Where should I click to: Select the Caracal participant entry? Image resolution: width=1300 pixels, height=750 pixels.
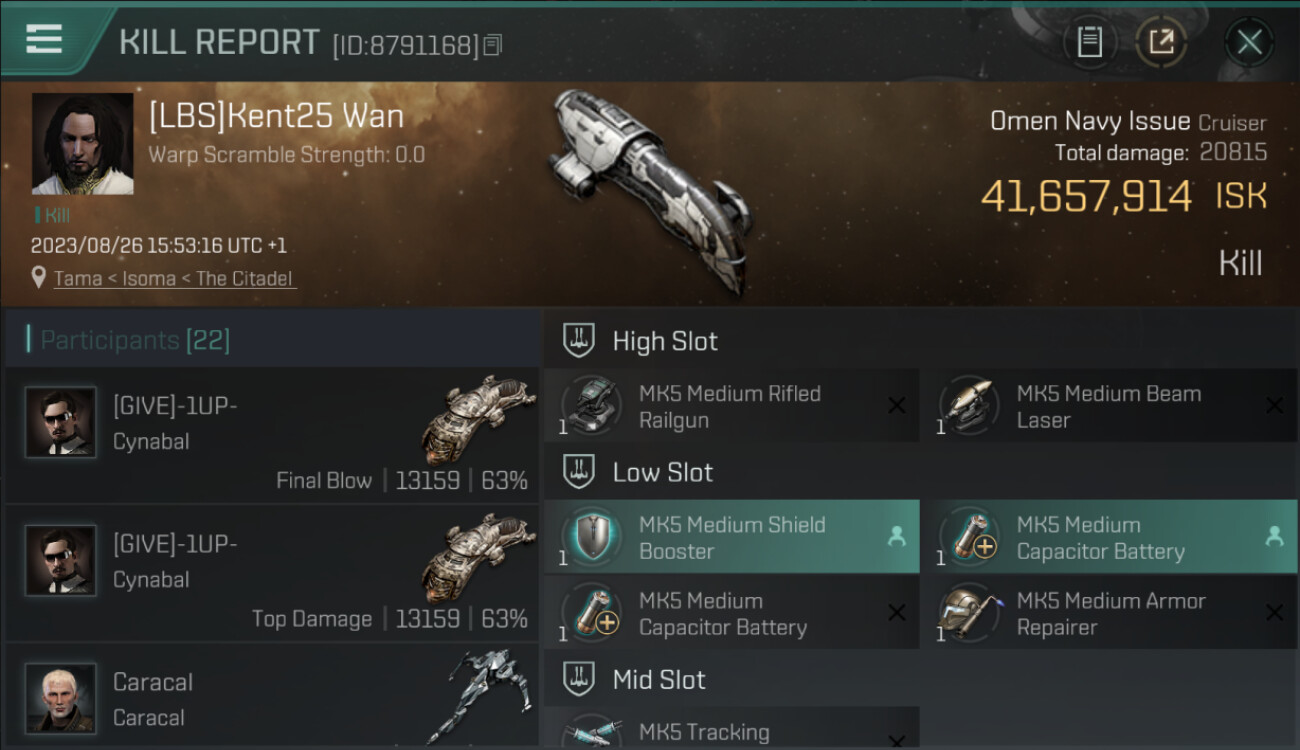(x=271, y=697)
